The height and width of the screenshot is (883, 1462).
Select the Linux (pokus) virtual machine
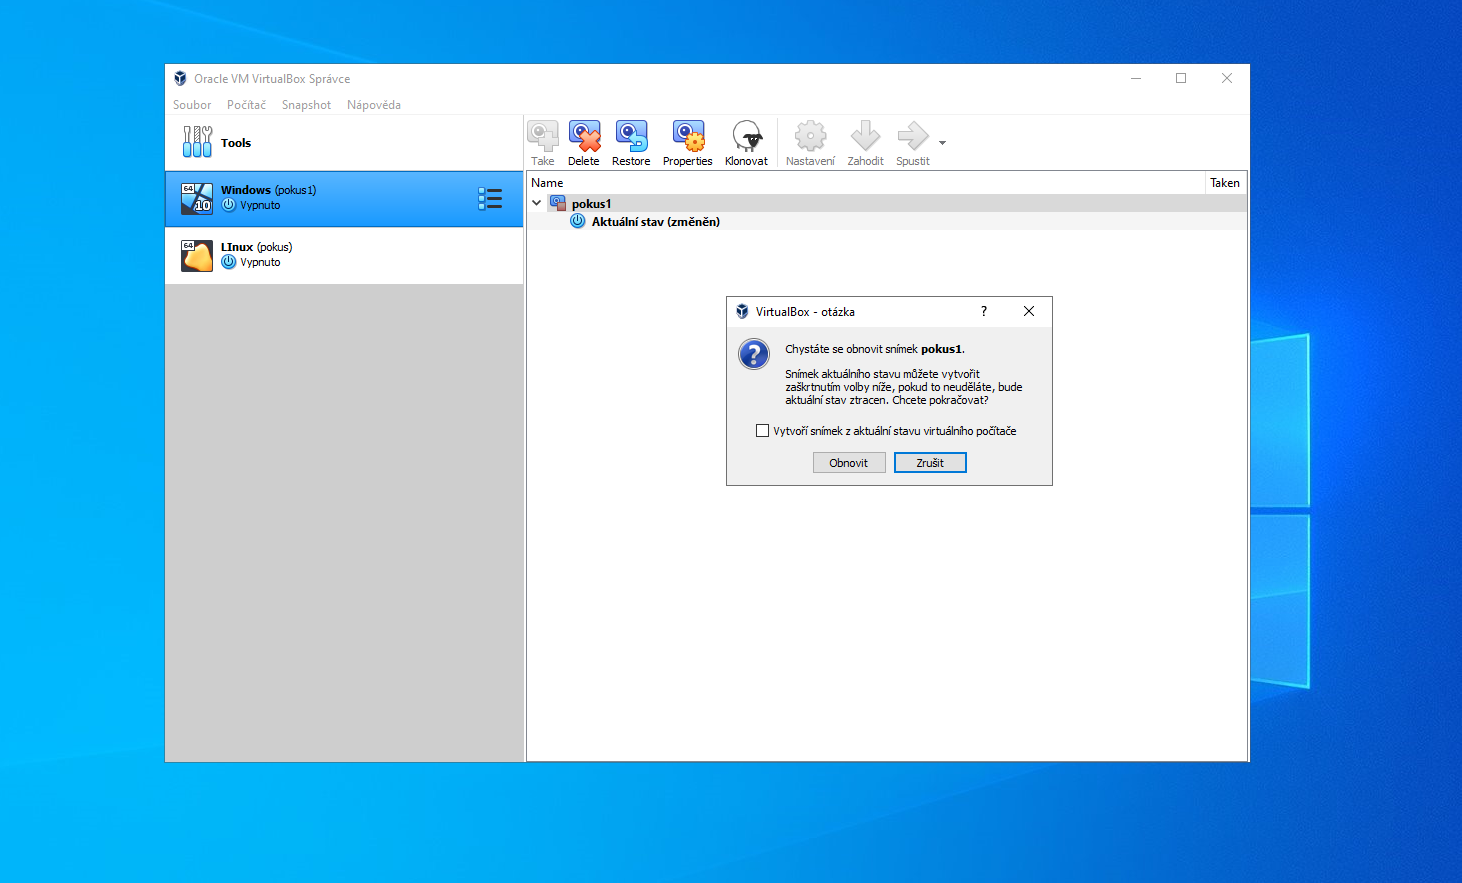click(x=344, y=255)
